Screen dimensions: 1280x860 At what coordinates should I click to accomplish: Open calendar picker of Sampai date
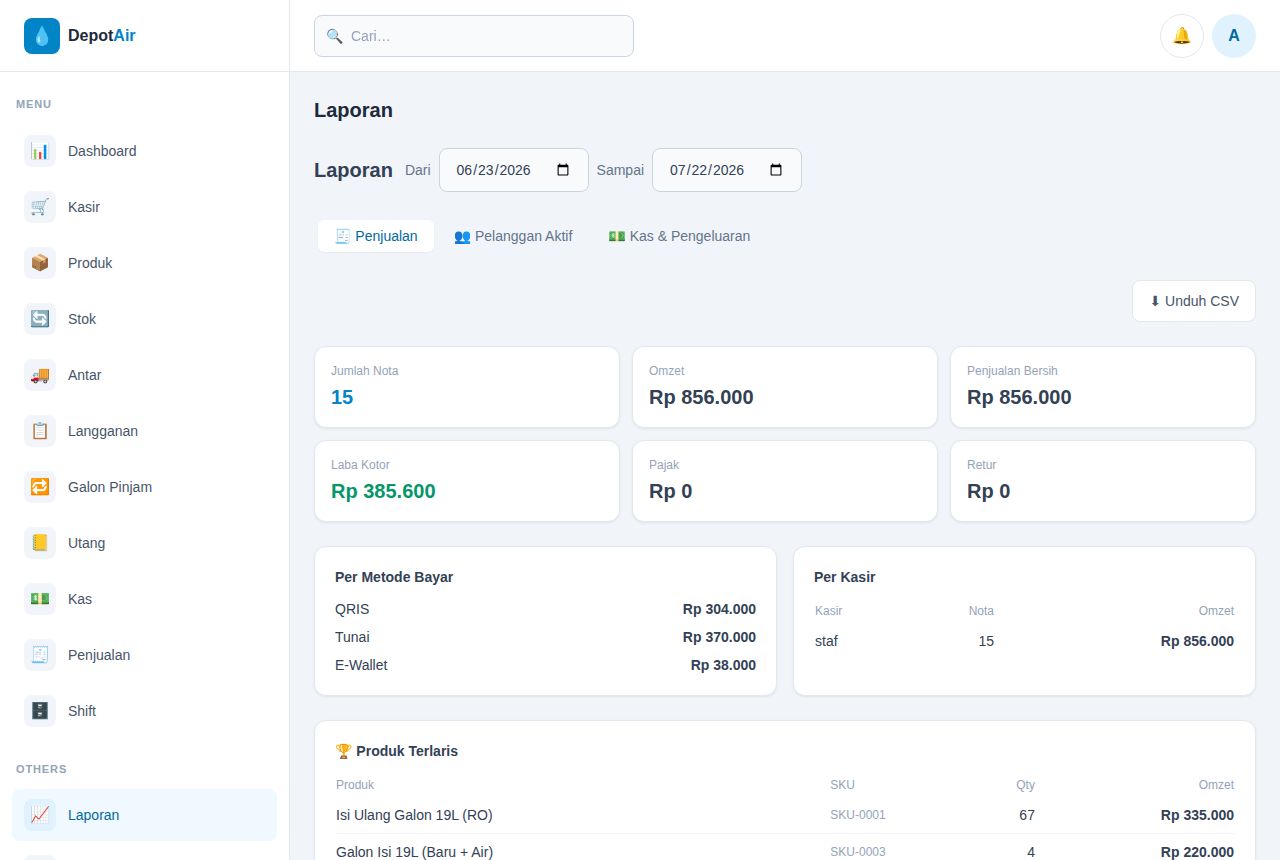coord(776,170)
